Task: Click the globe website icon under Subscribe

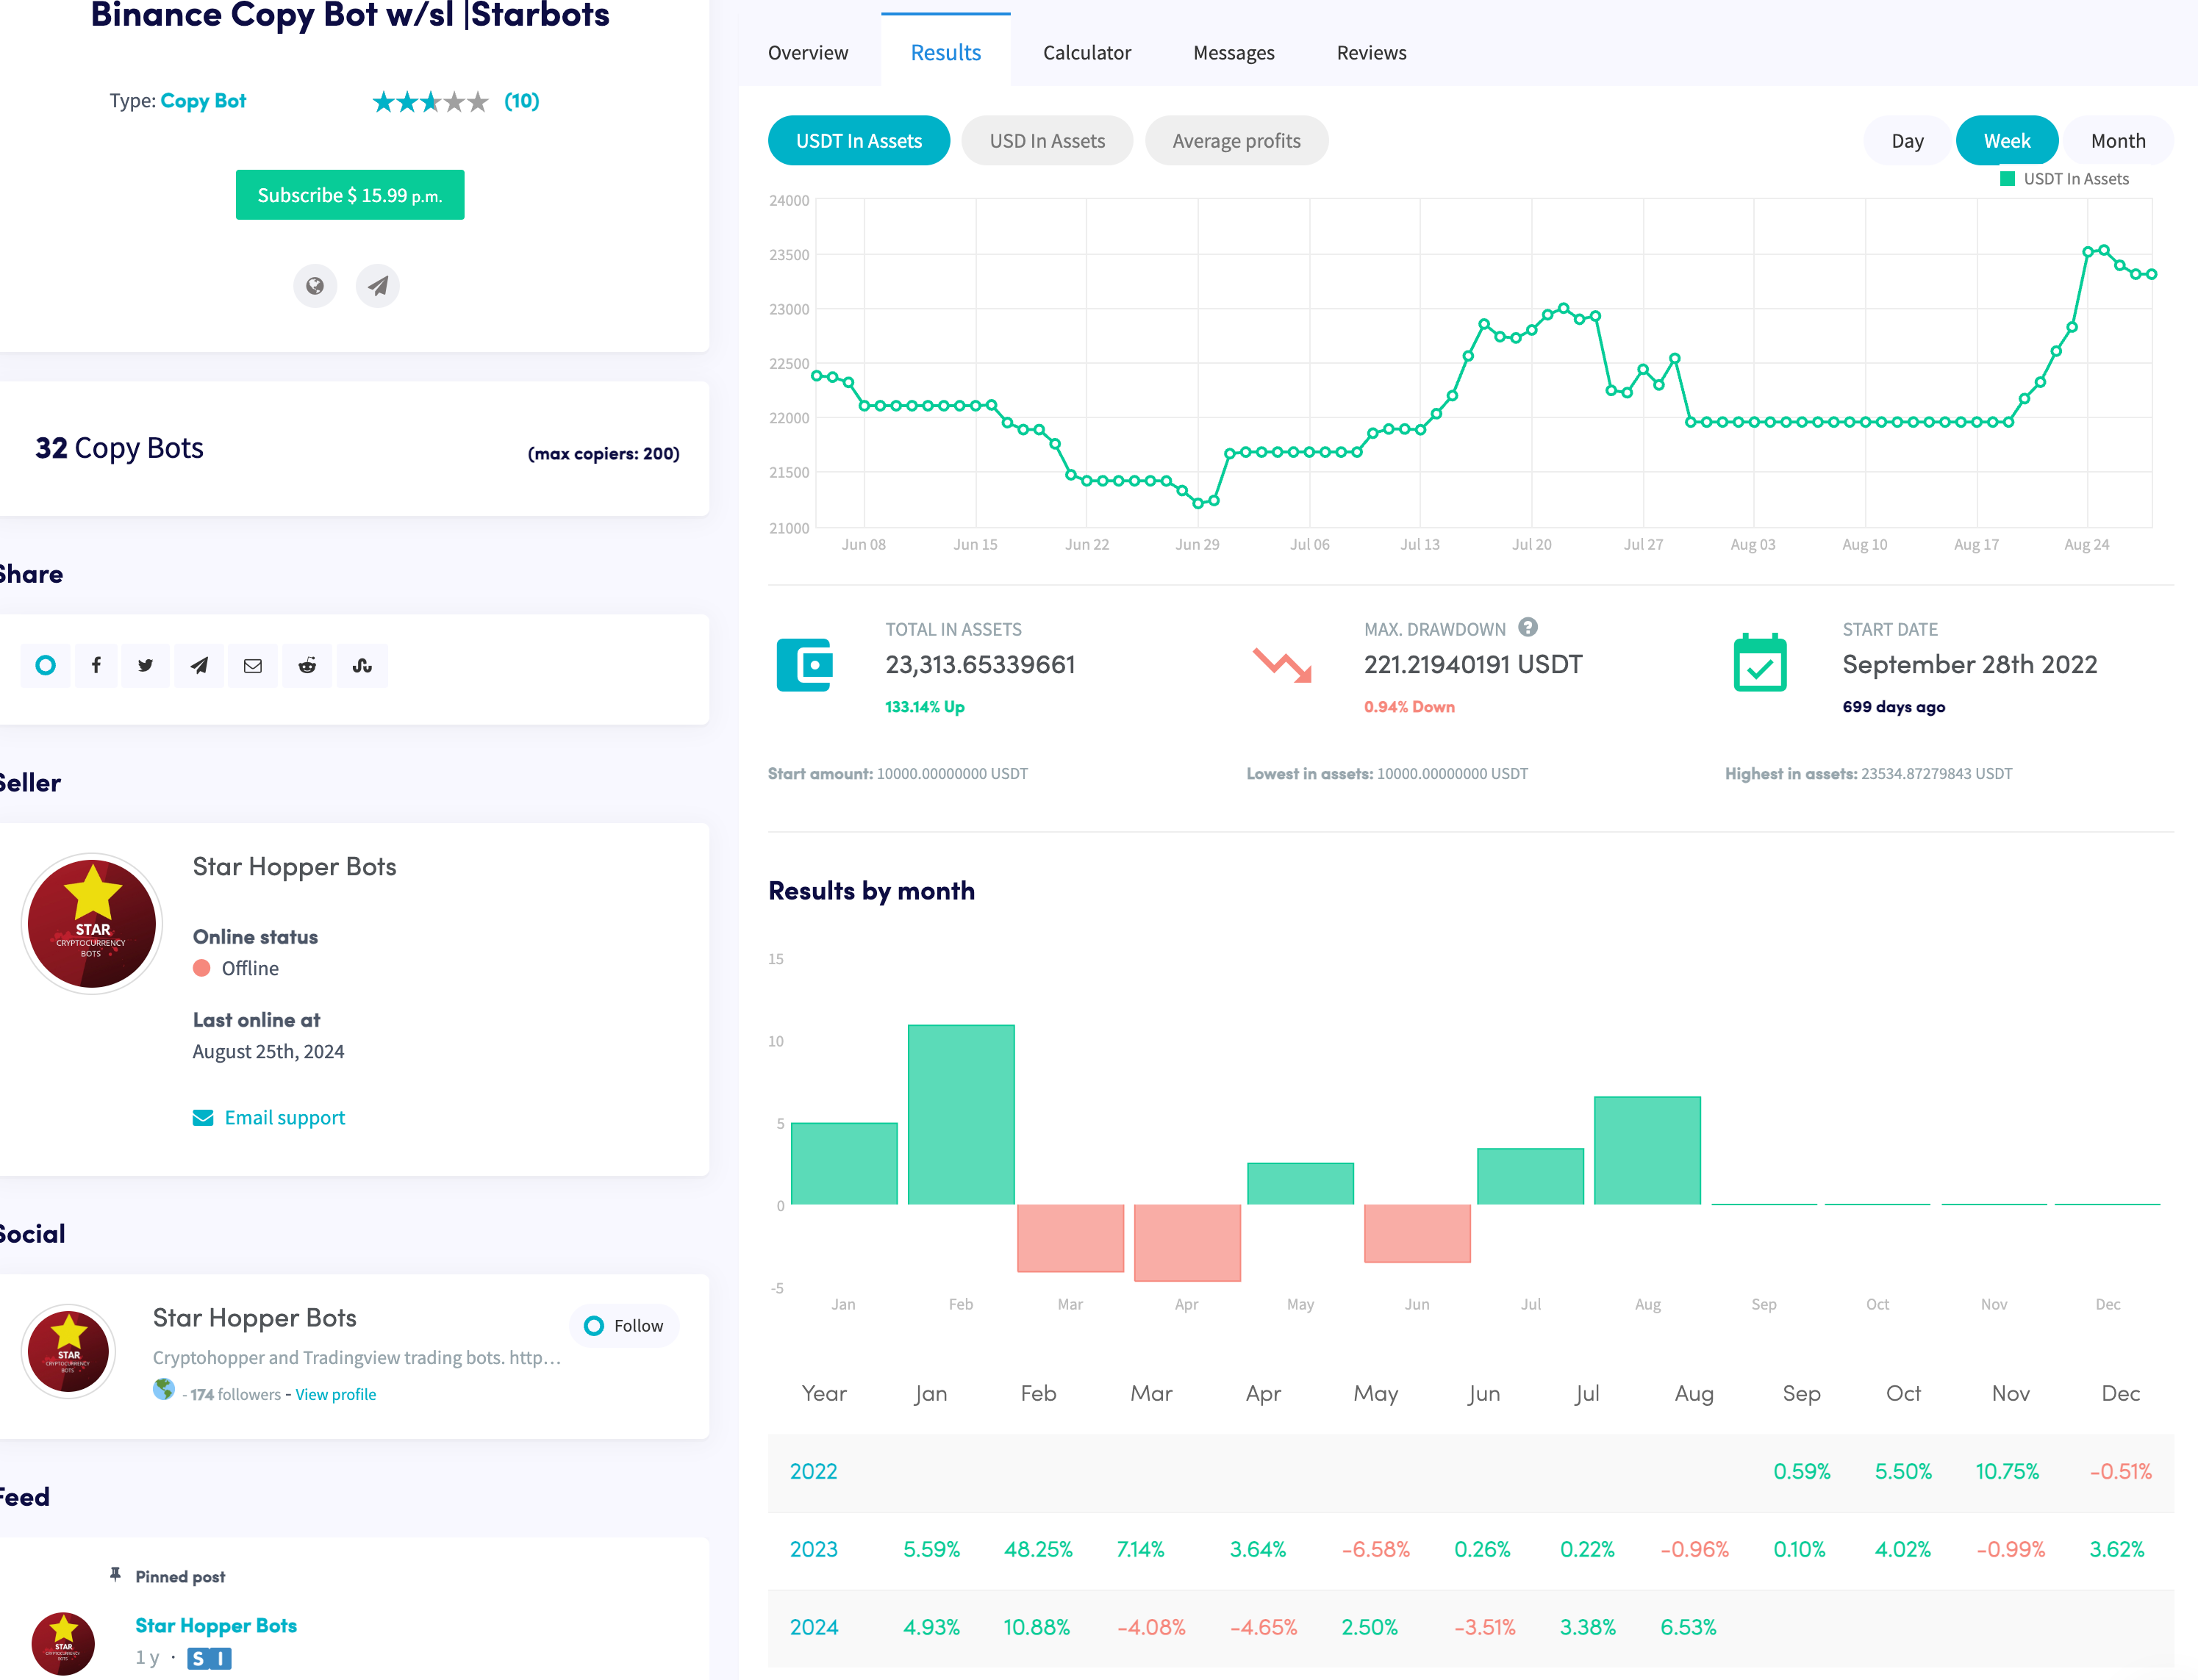Action: click(315, 286)
